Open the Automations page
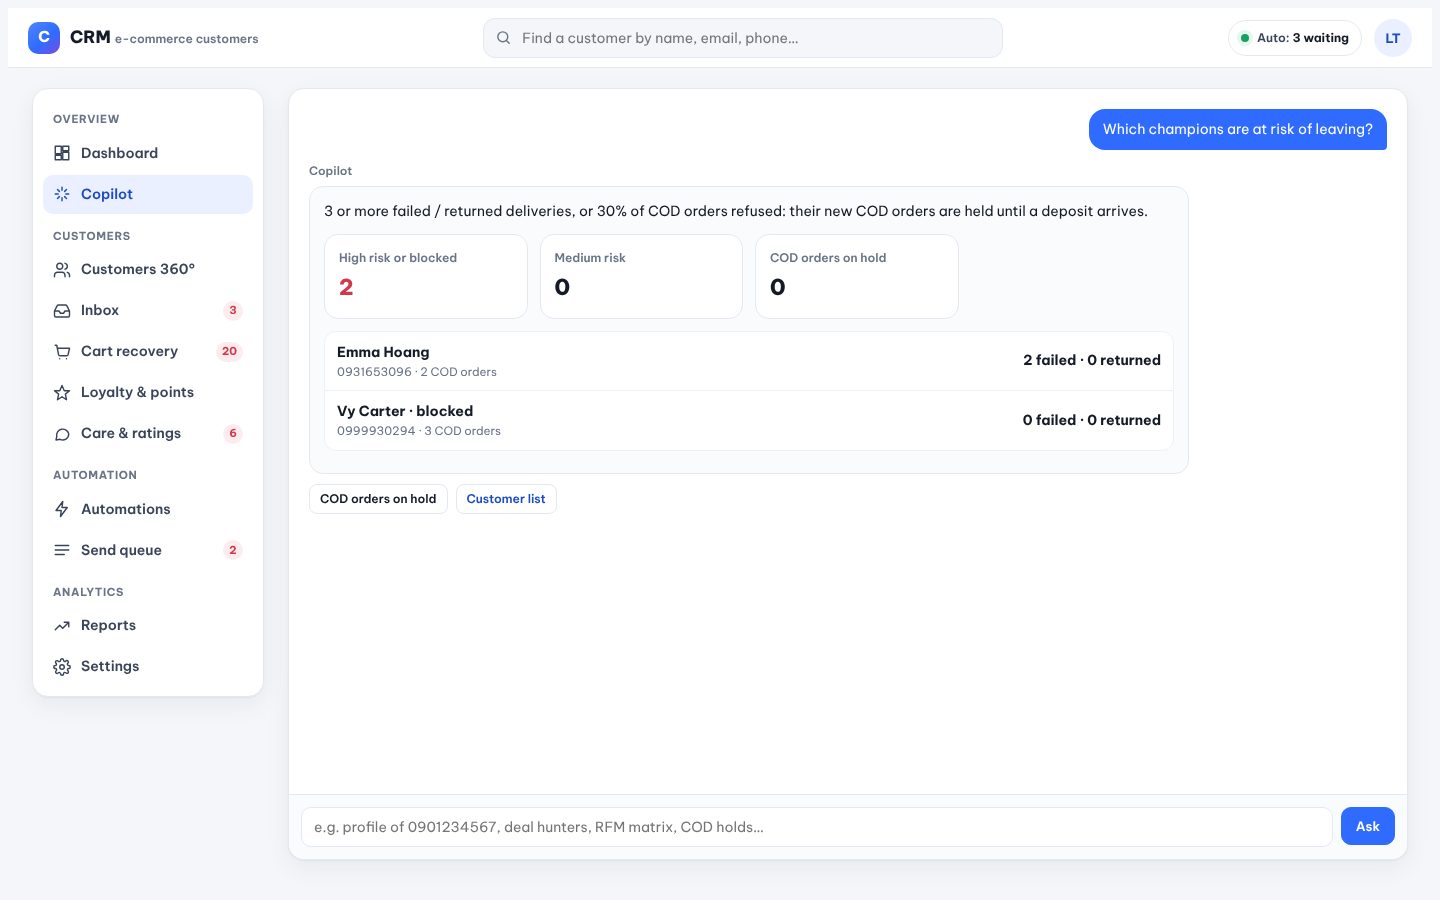 point(148,509)
